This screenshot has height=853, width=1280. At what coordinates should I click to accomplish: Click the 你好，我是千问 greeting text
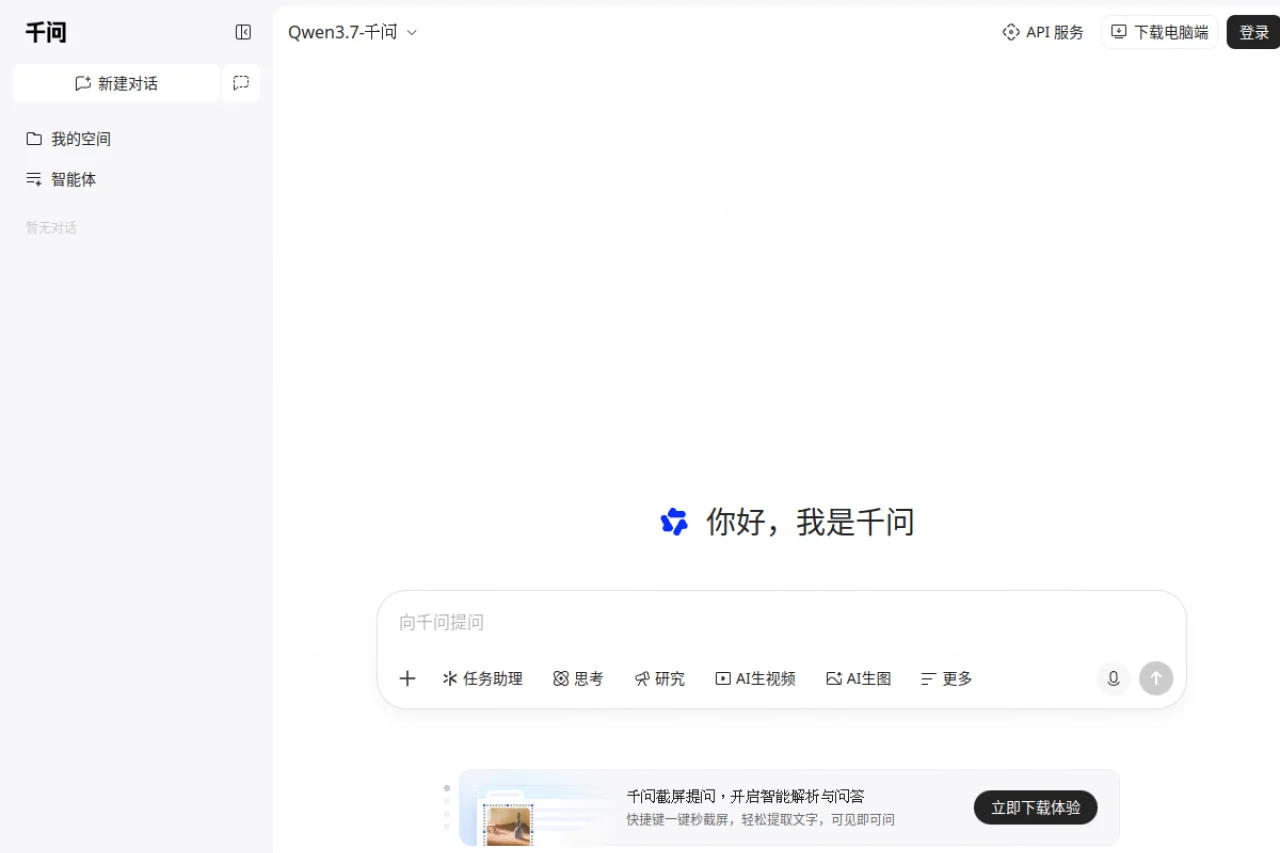point(810,522)
